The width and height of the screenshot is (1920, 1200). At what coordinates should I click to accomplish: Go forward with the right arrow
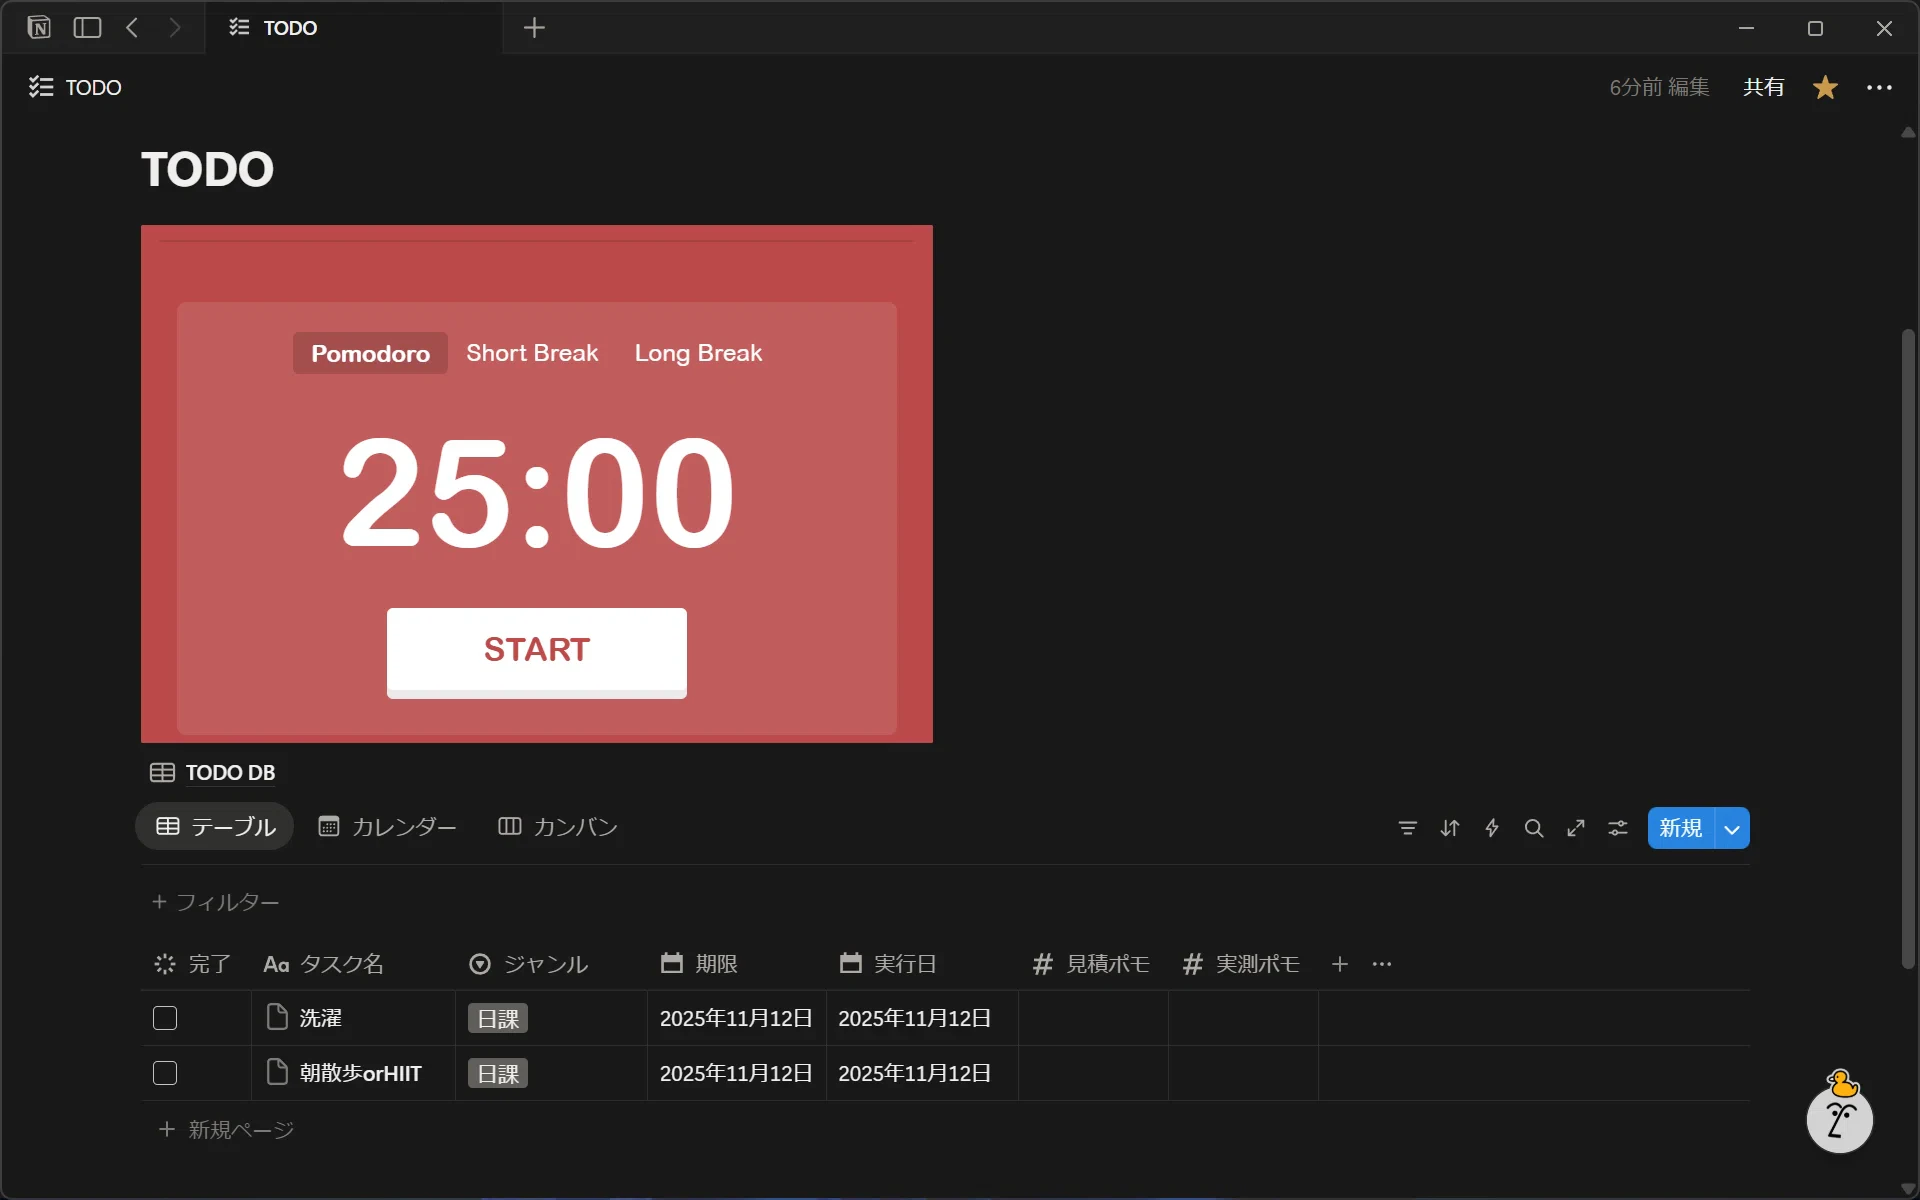pos(175,28)
